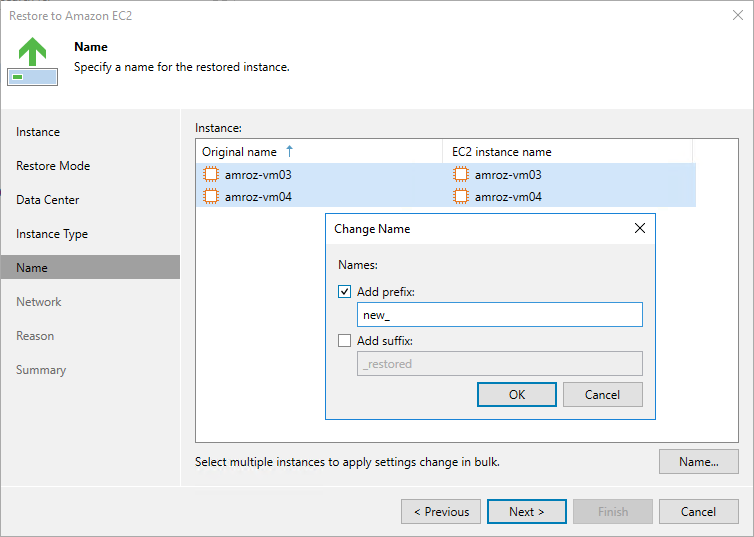Click the prefix text field containing new_
Screen dimensions: 754x537
tap(499, 315)
